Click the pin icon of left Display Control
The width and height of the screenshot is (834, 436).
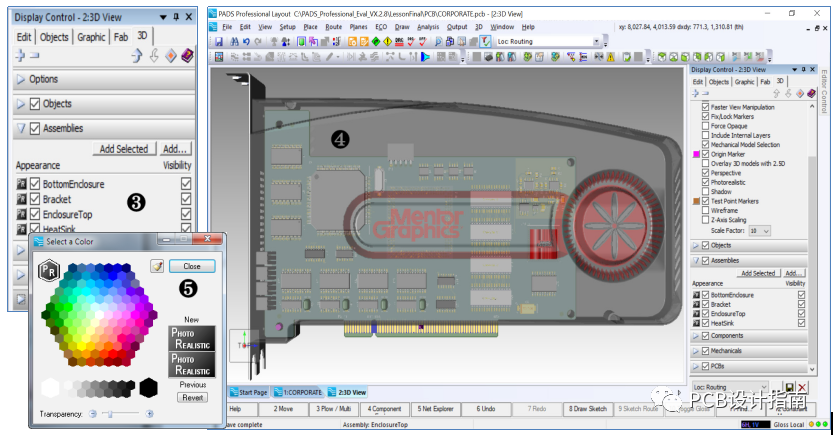point(176,17)
